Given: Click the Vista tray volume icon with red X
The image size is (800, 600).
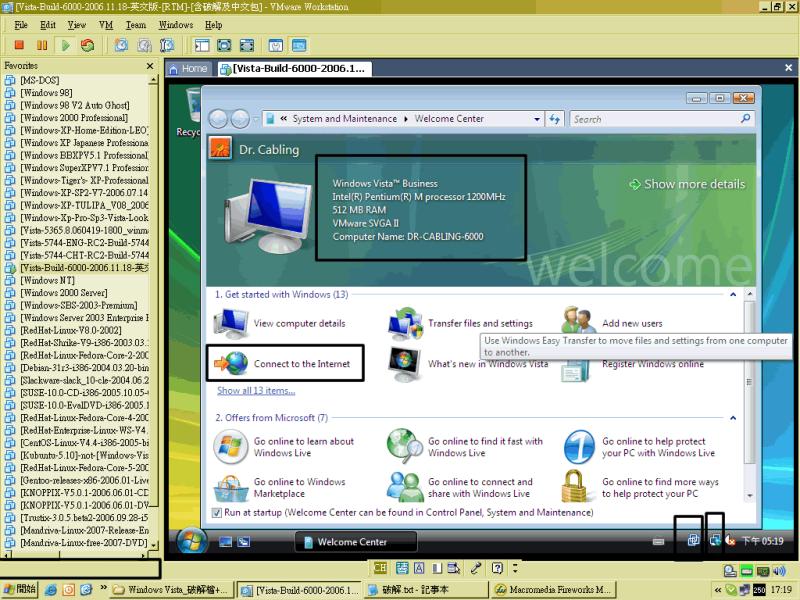Looking at the screenshot, I should [730, 541].
